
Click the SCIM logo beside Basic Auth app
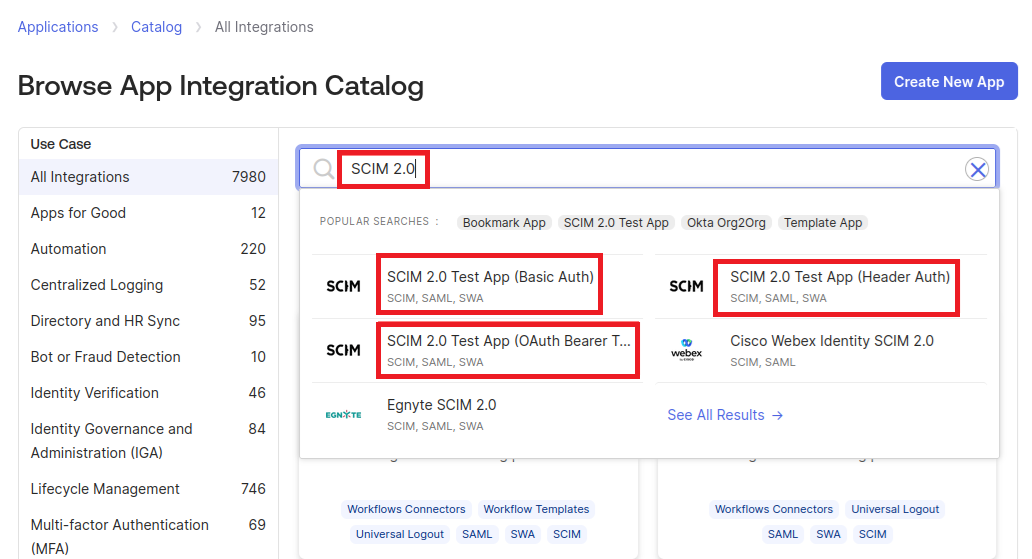point(343,287)
